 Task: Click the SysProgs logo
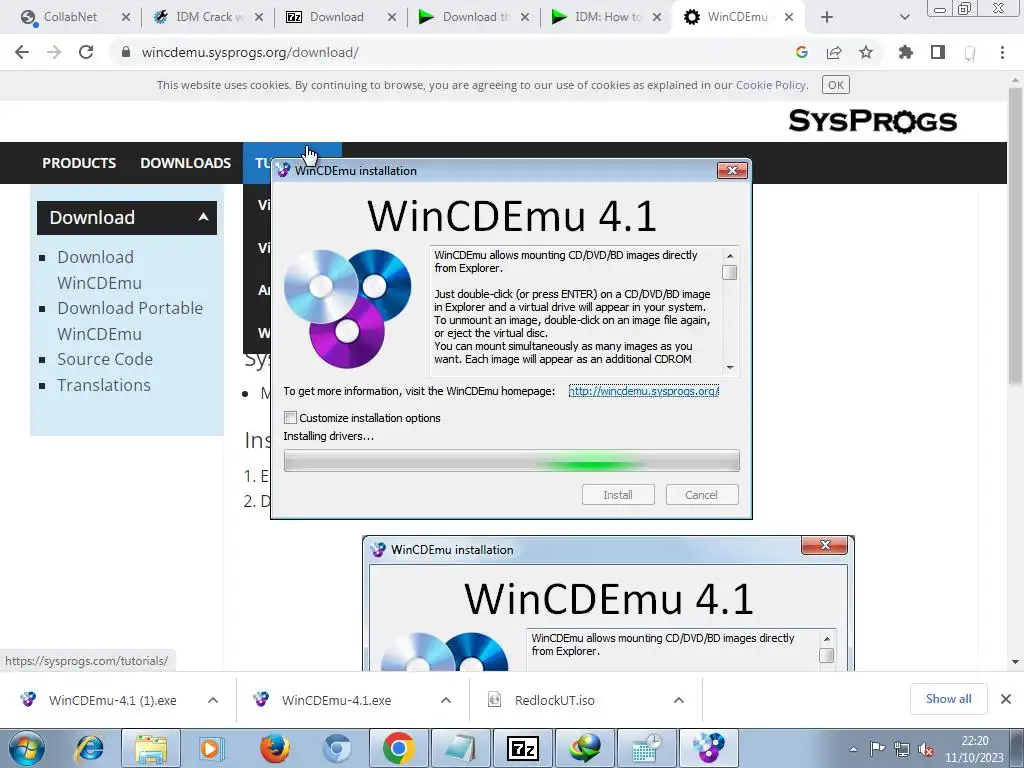point(872,121)
